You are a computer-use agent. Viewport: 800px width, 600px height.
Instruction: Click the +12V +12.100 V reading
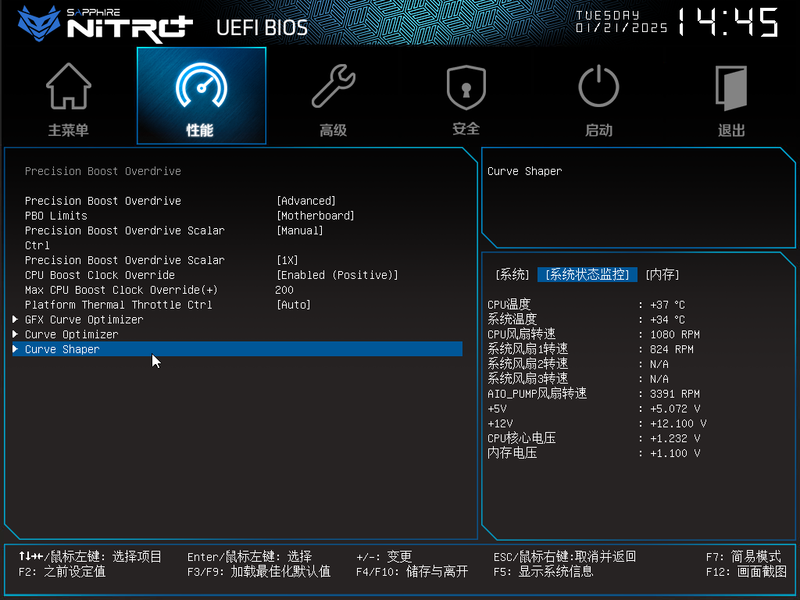597,423
